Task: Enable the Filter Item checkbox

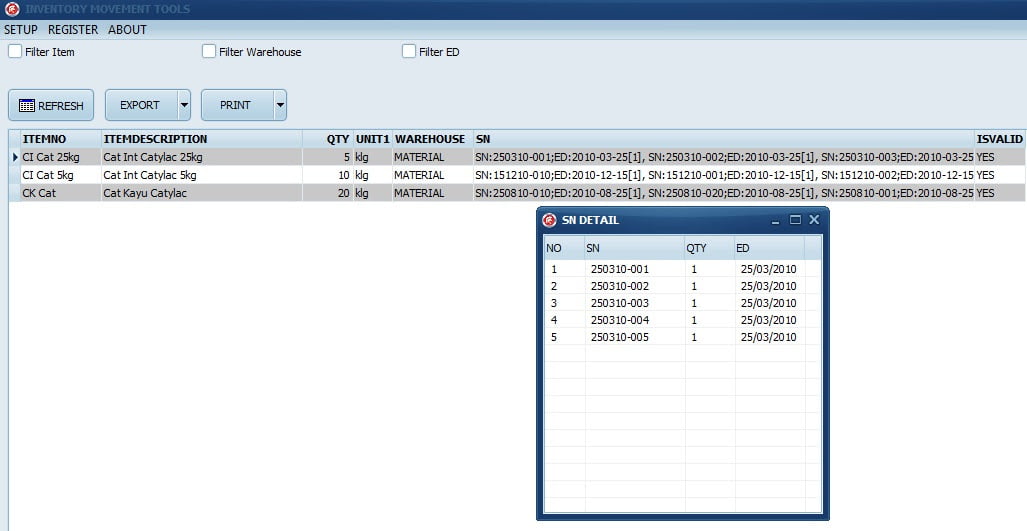Action: (15, 51)
